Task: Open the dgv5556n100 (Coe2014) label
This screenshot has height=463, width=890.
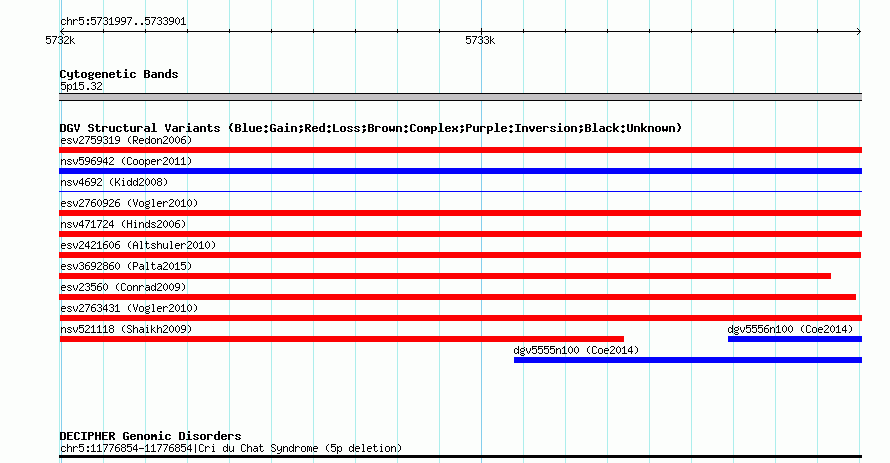Action: (x=790, y=329)
